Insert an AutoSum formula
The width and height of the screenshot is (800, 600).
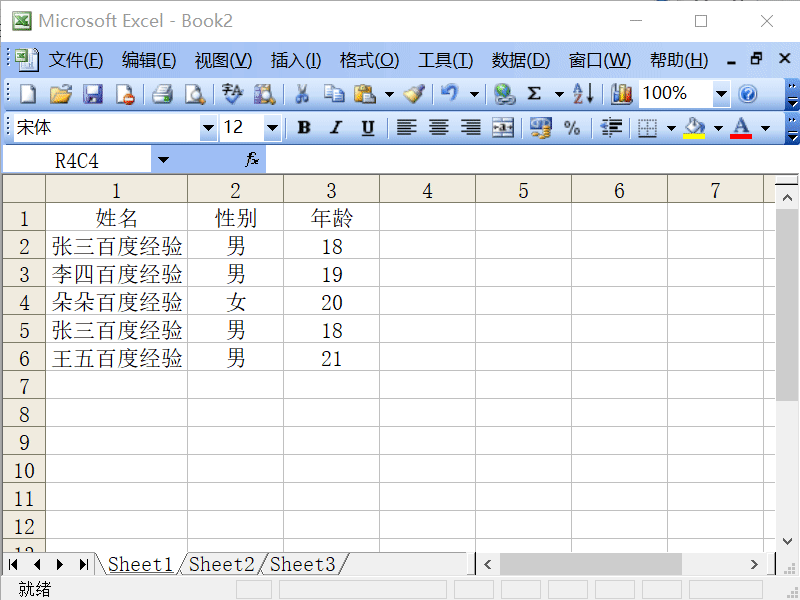(536, 93)
